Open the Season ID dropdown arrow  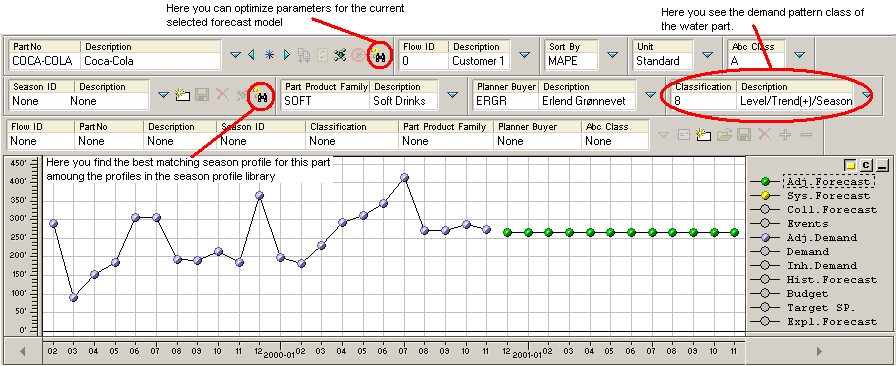point(163,95)
